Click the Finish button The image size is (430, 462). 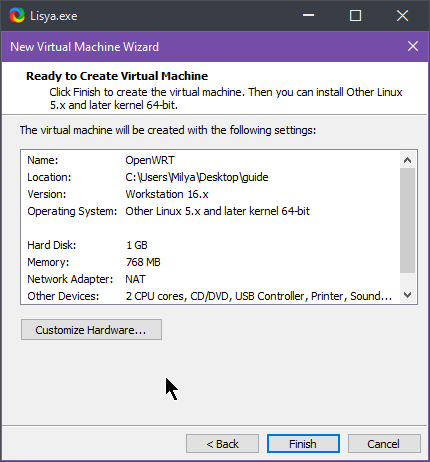pyautogui.click(x=303, y=444)
